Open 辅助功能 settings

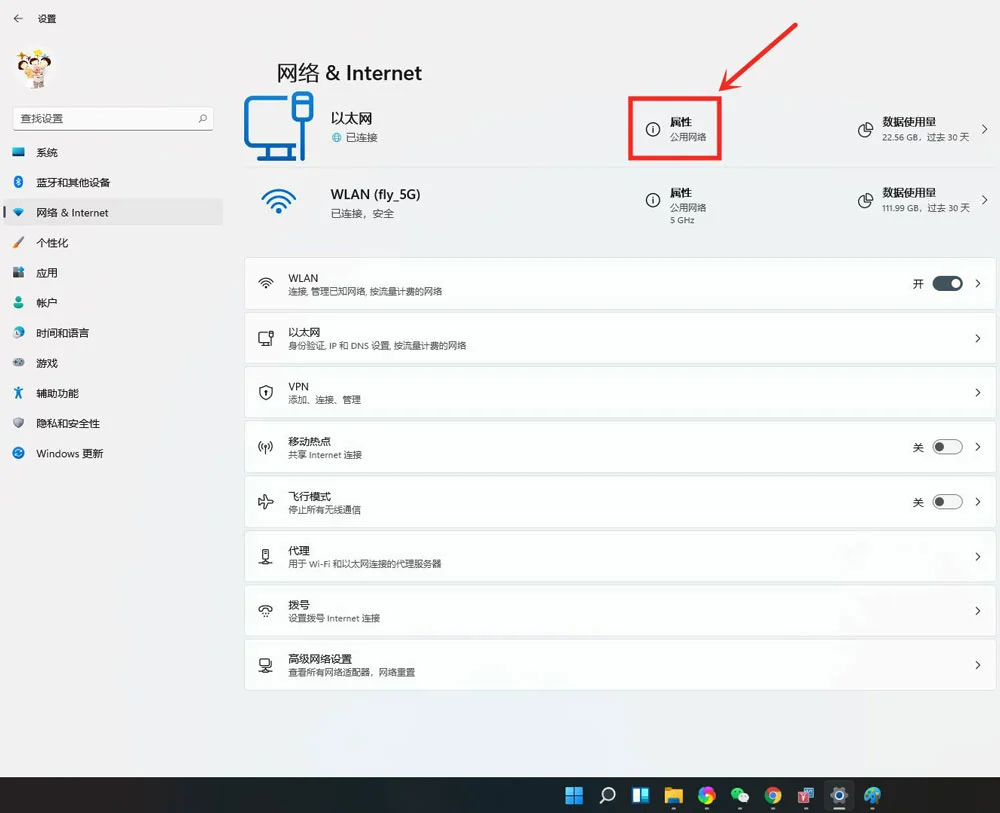click(114, 393)
